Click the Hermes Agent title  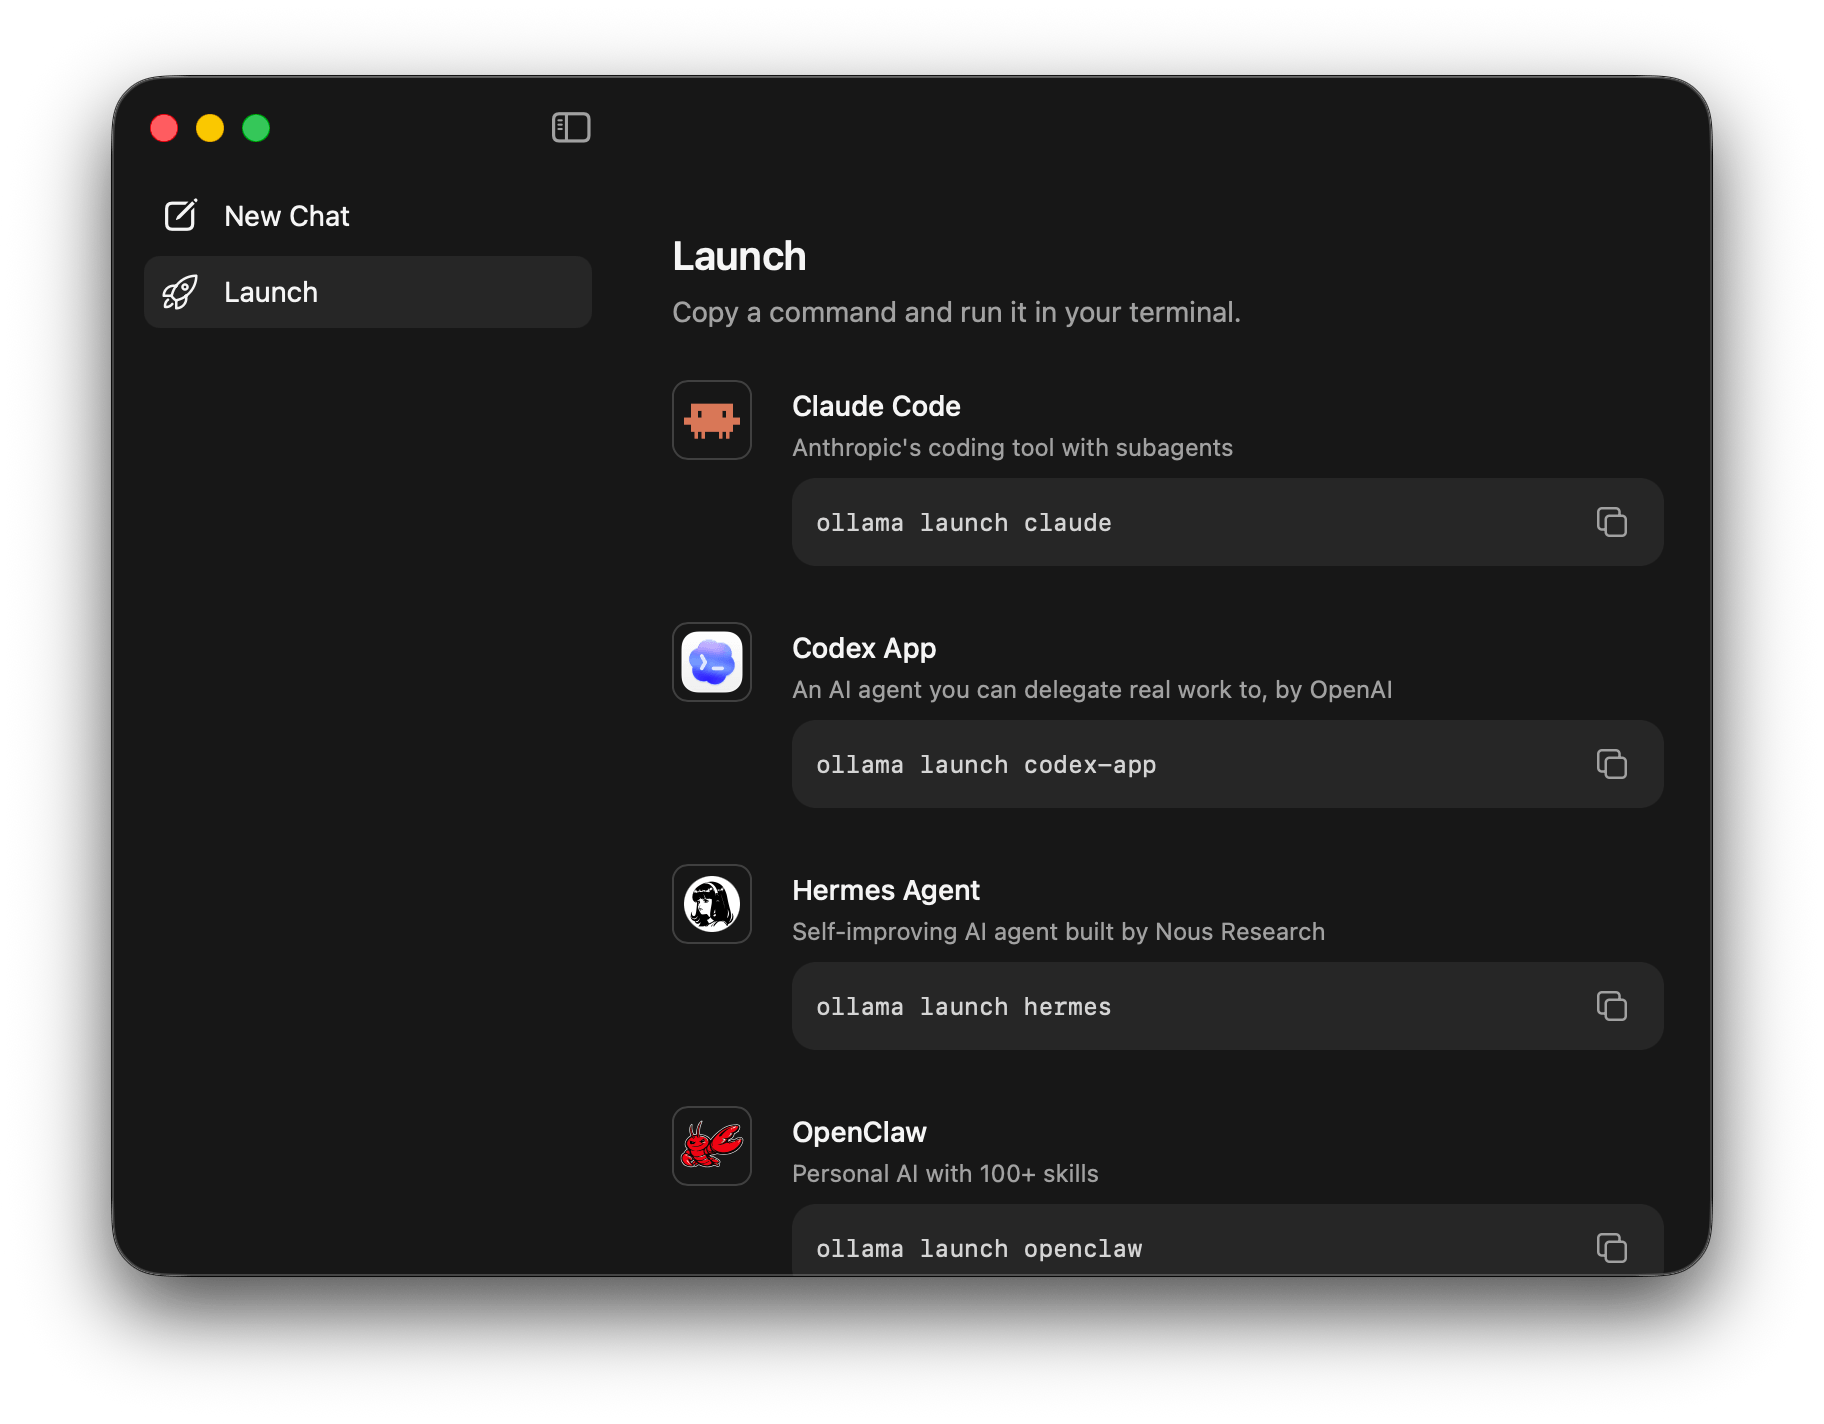tap(886, 890)
